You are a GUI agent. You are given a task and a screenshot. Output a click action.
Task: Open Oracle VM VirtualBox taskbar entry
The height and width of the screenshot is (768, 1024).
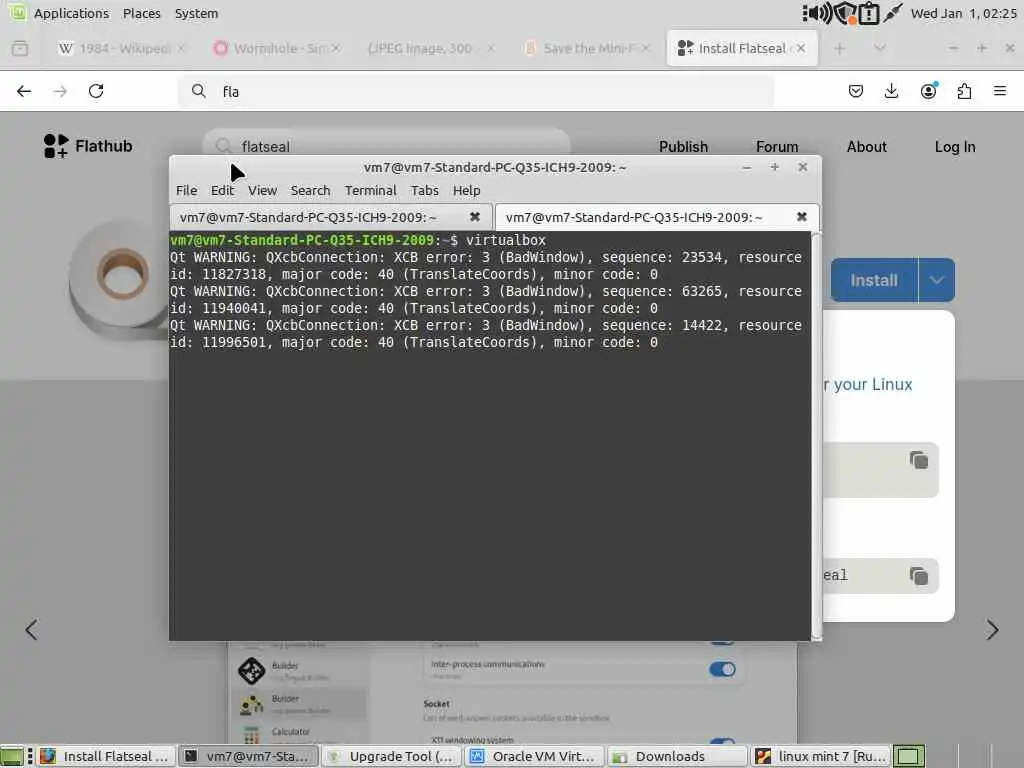pos(535,756)
